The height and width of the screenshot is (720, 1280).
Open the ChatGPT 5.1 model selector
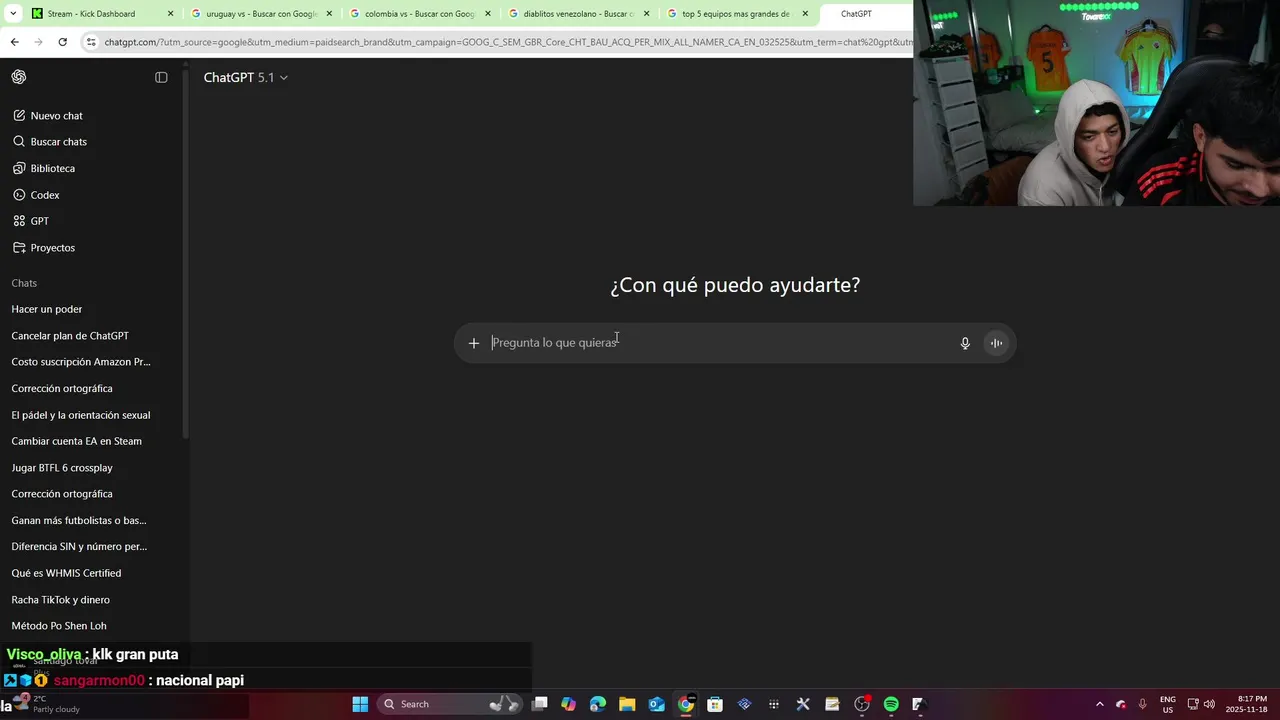point(246,78)
